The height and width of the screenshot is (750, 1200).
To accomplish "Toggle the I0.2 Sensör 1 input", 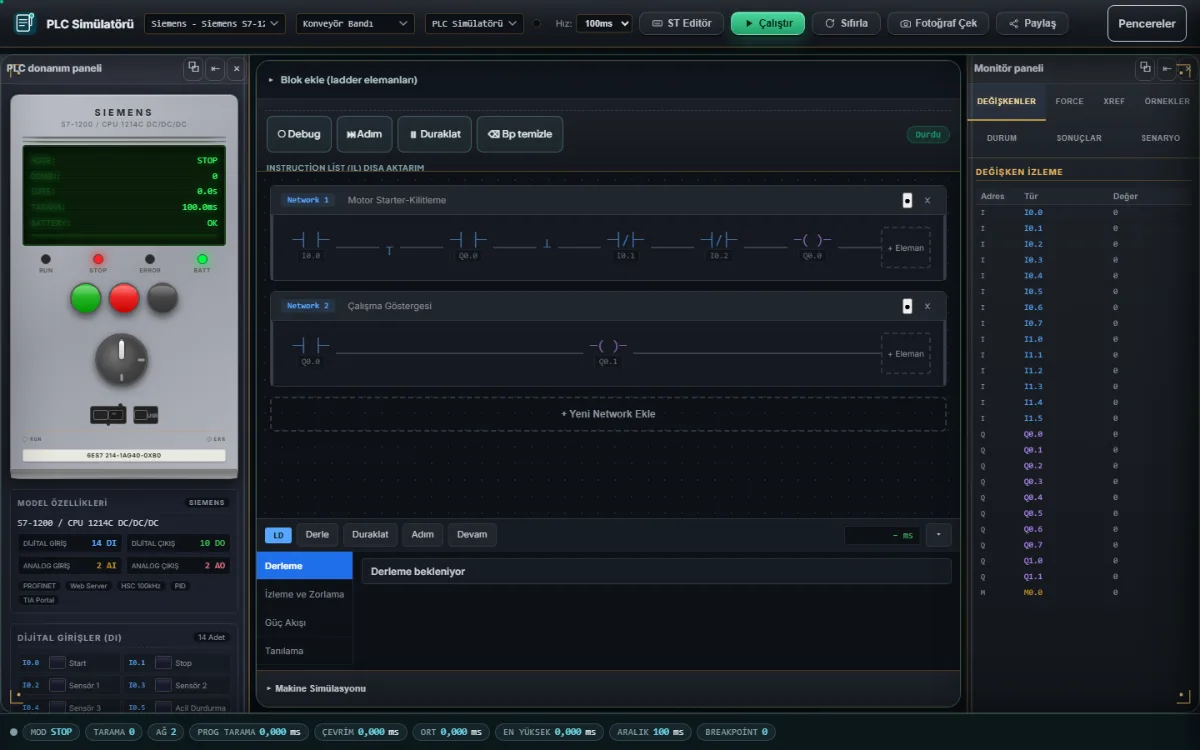I will click(57, 685).
